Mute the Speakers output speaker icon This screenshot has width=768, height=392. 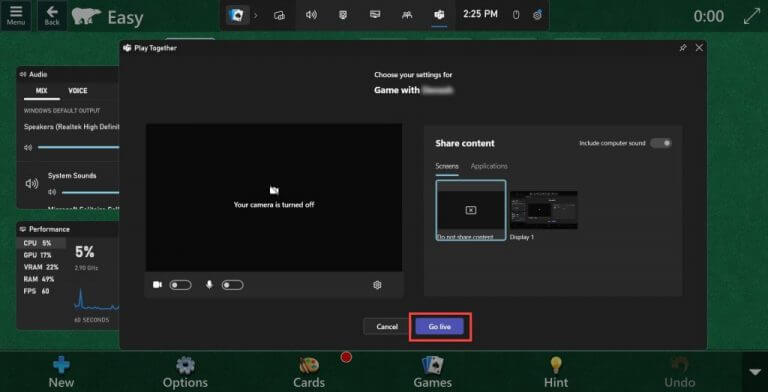(28, 147)
